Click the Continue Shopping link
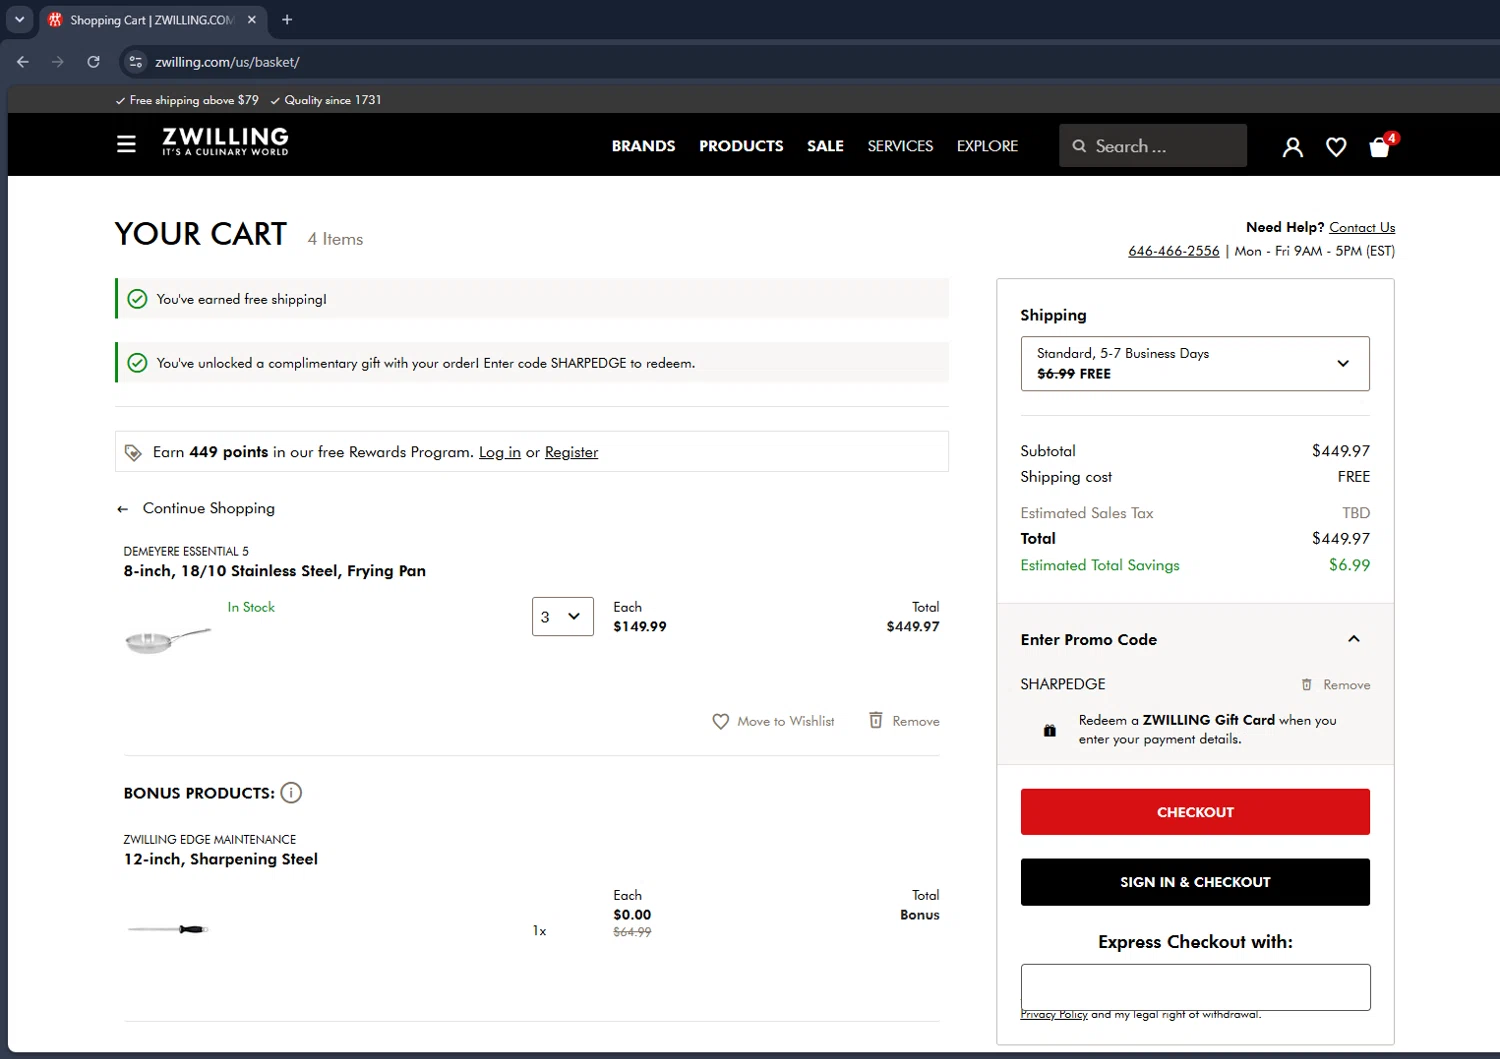The height and width of the screenshot is (1059, 1500). 209,508
